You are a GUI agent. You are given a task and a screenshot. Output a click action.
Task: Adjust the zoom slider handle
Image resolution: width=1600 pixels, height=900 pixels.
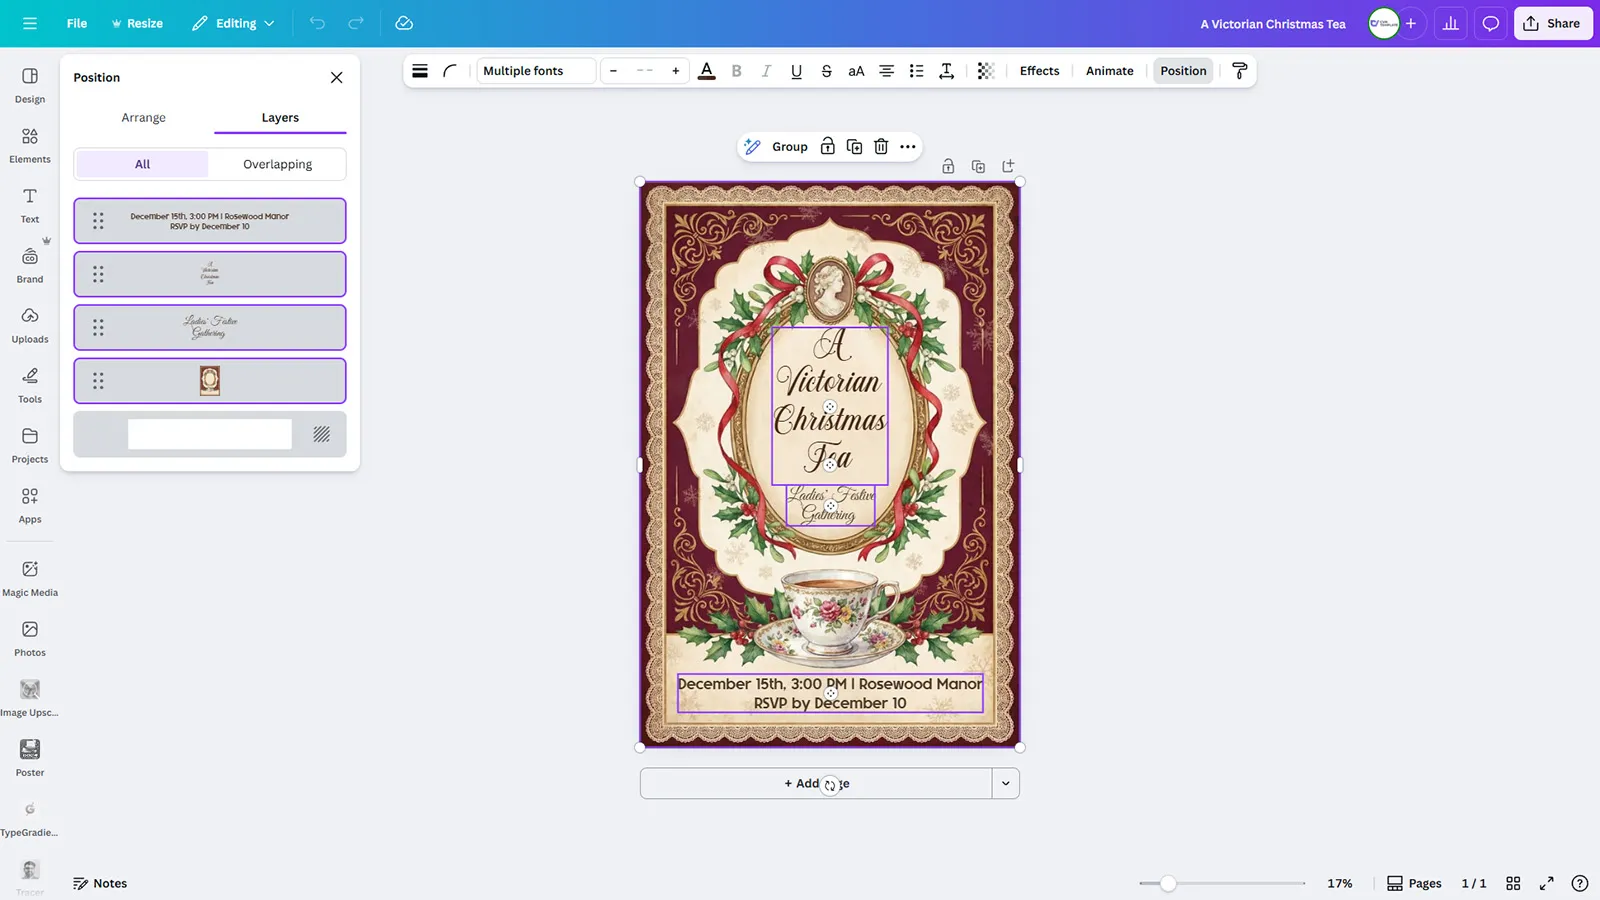tap(1168, 883)
